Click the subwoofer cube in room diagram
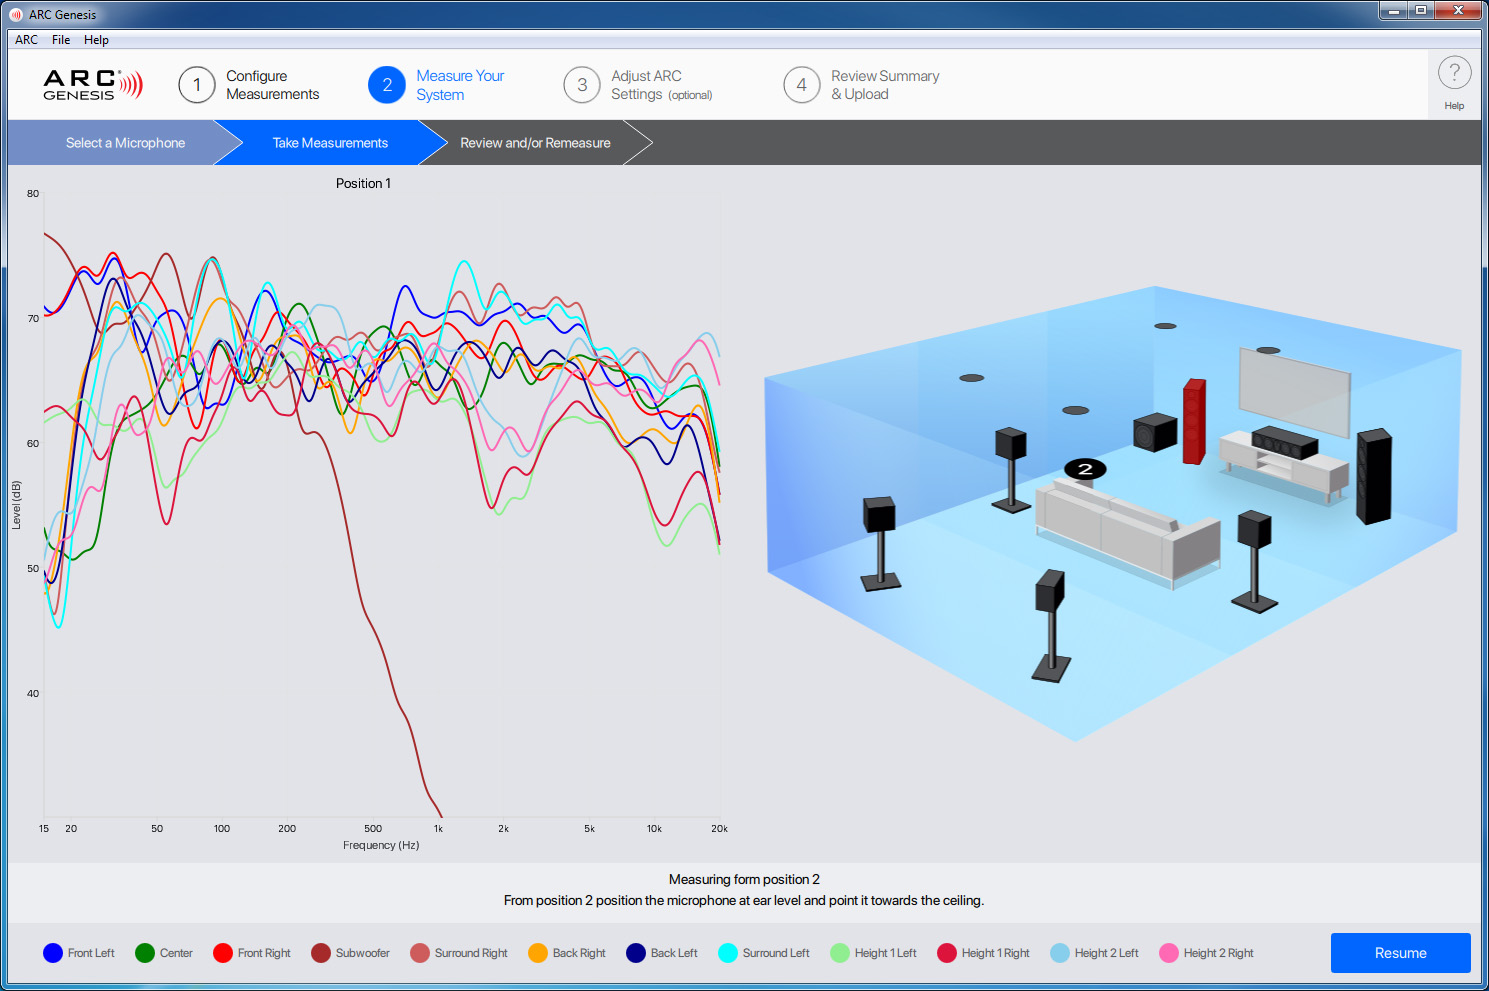Image resolution: width=1489 pixels, height=991 pixels. [1155, 432]
